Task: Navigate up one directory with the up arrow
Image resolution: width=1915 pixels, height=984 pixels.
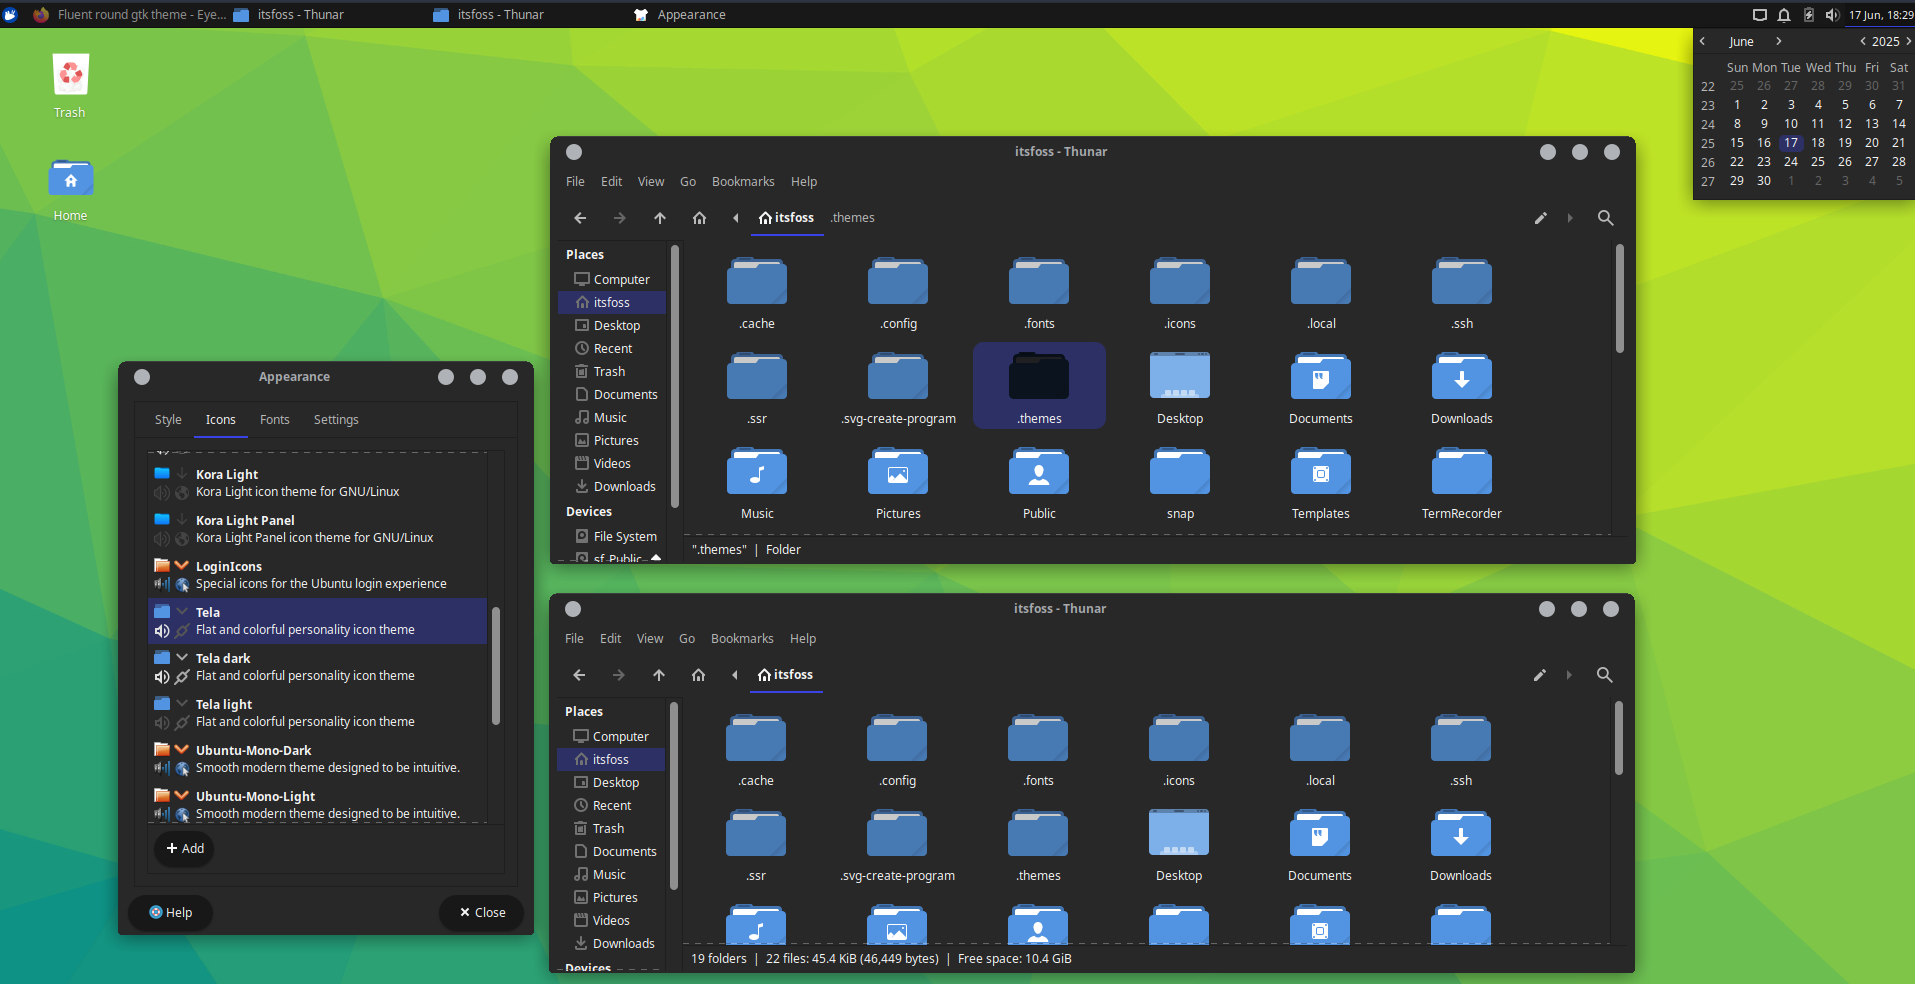Action: pyautogui.click(x=659, y=218)
